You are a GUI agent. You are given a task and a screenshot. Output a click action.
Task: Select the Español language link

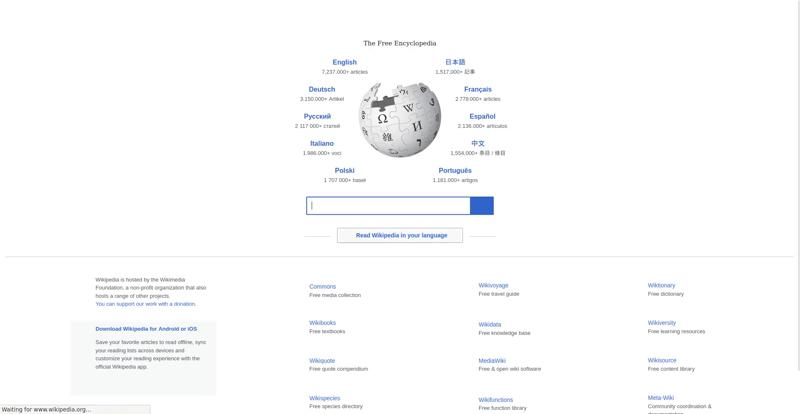[482, 116]
